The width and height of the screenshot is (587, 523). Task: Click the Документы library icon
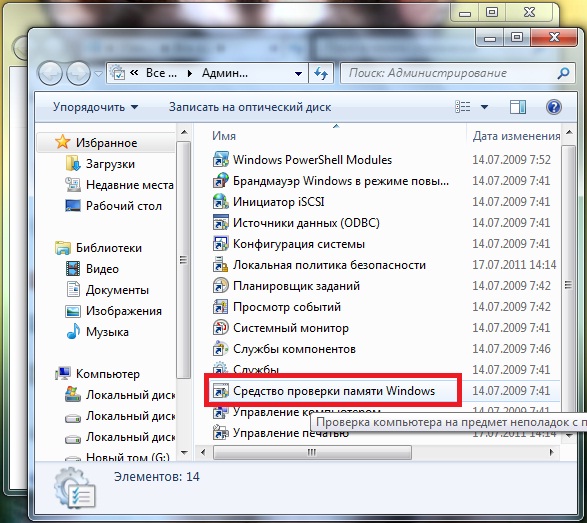click(x=73, y=289)
